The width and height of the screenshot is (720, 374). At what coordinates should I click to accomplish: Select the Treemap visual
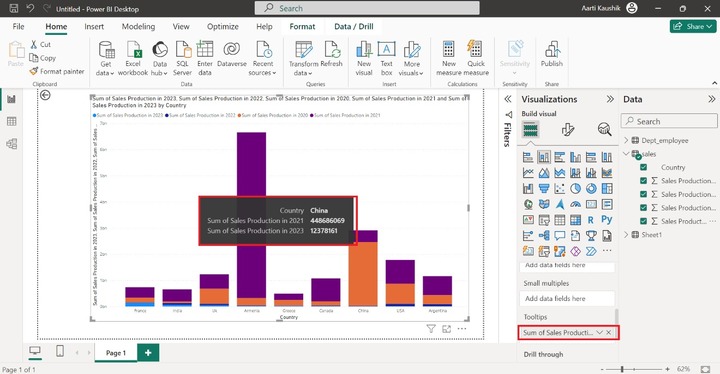tap(607, 188)
